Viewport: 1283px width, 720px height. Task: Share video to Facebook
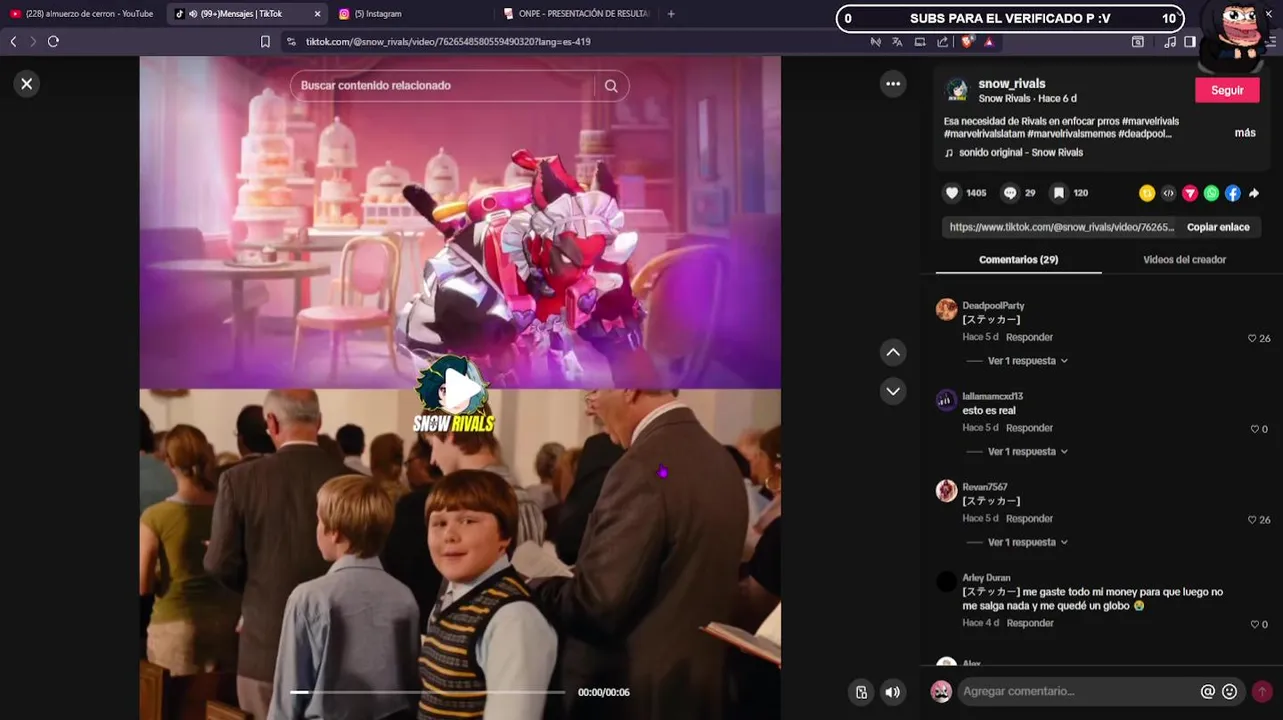pos(1232,193)
